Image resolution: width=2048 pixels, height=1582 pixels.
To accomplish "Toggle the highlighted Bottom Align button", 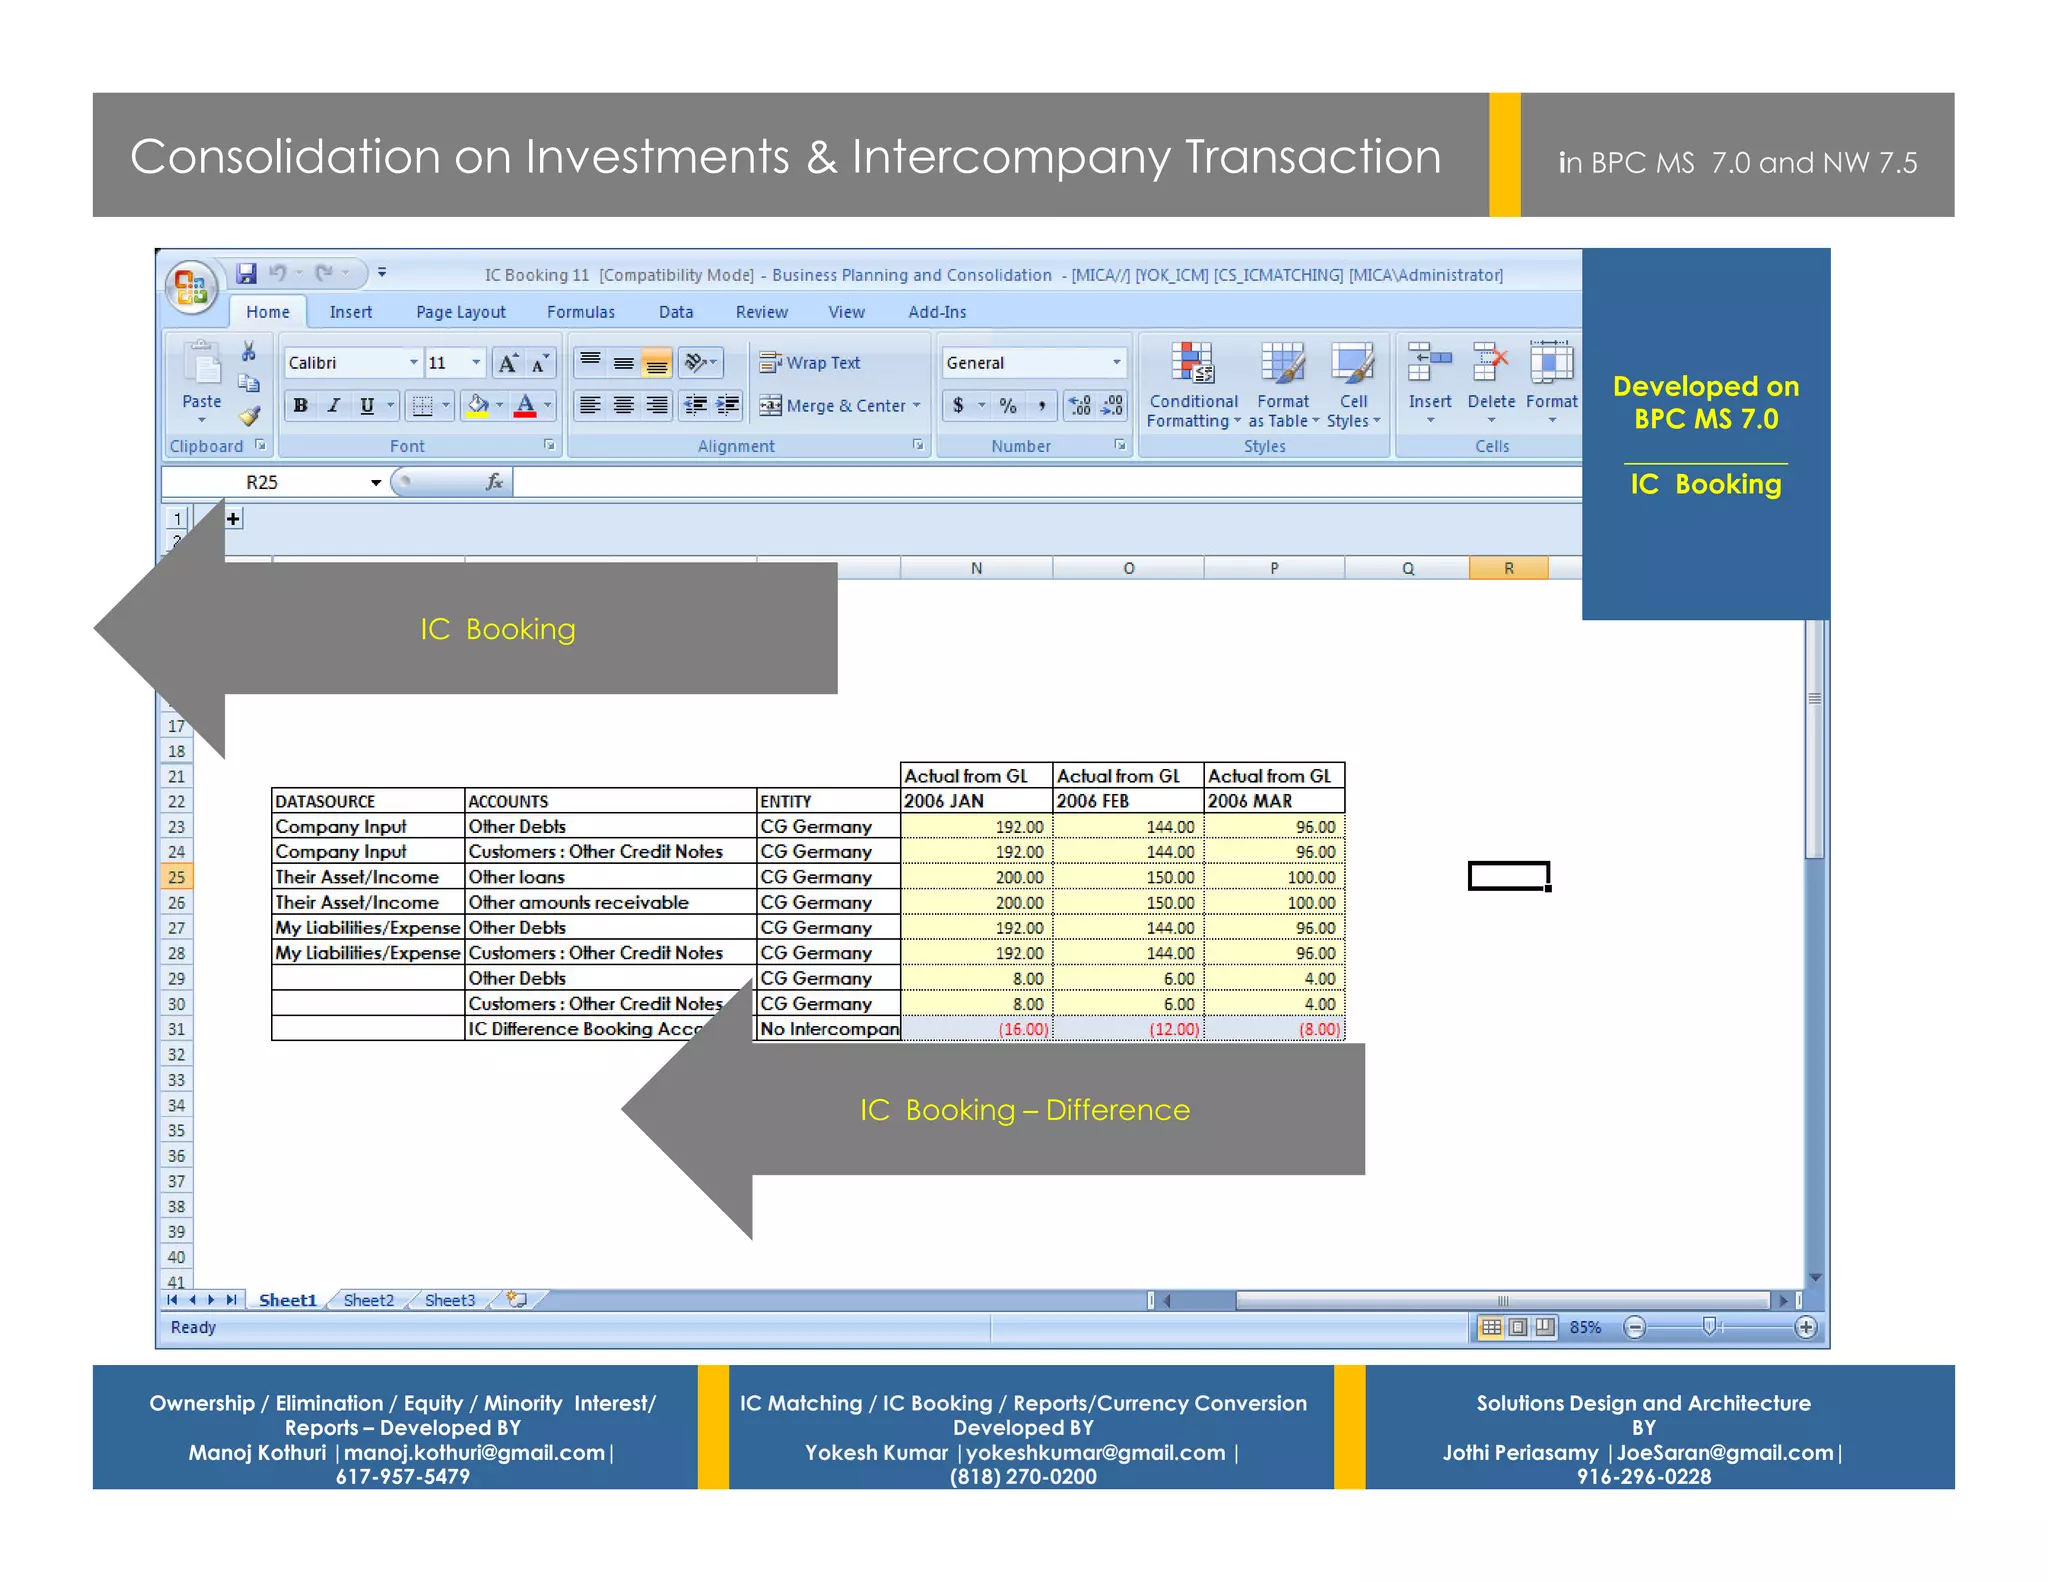I will coord(657,362).
